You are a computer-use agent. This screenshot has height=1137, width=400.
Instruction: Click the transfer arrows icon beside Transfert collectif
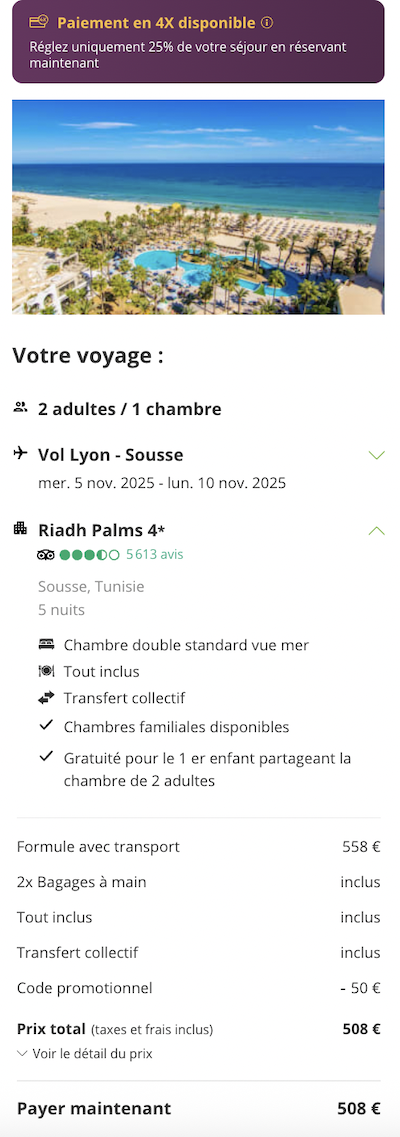tap(46, 698)
